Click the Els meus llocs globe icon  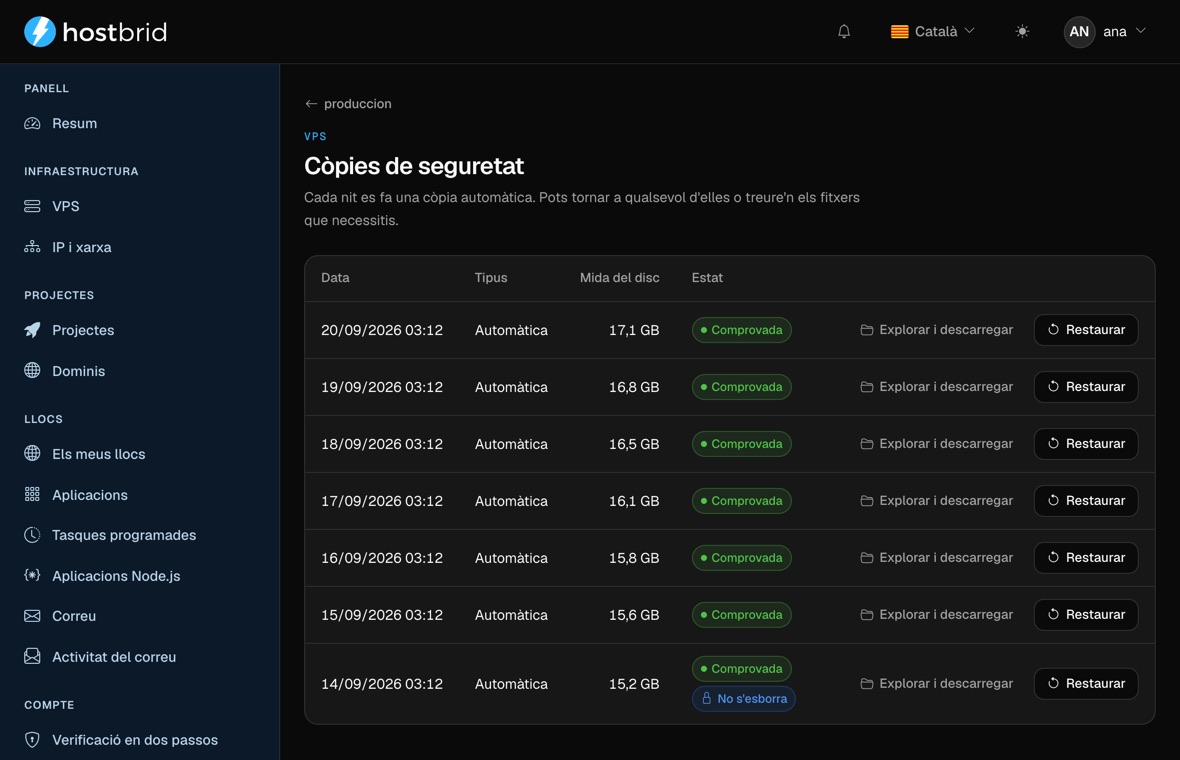pos(32,453)
